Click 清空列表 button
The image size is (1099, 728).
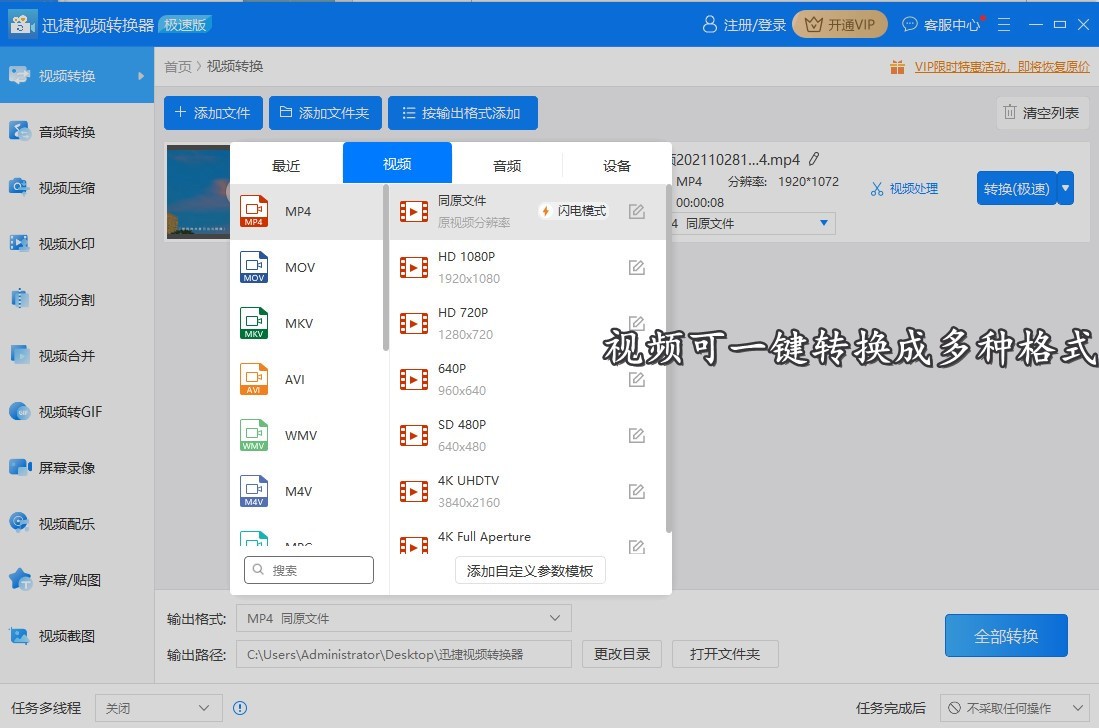[1042, 113]
